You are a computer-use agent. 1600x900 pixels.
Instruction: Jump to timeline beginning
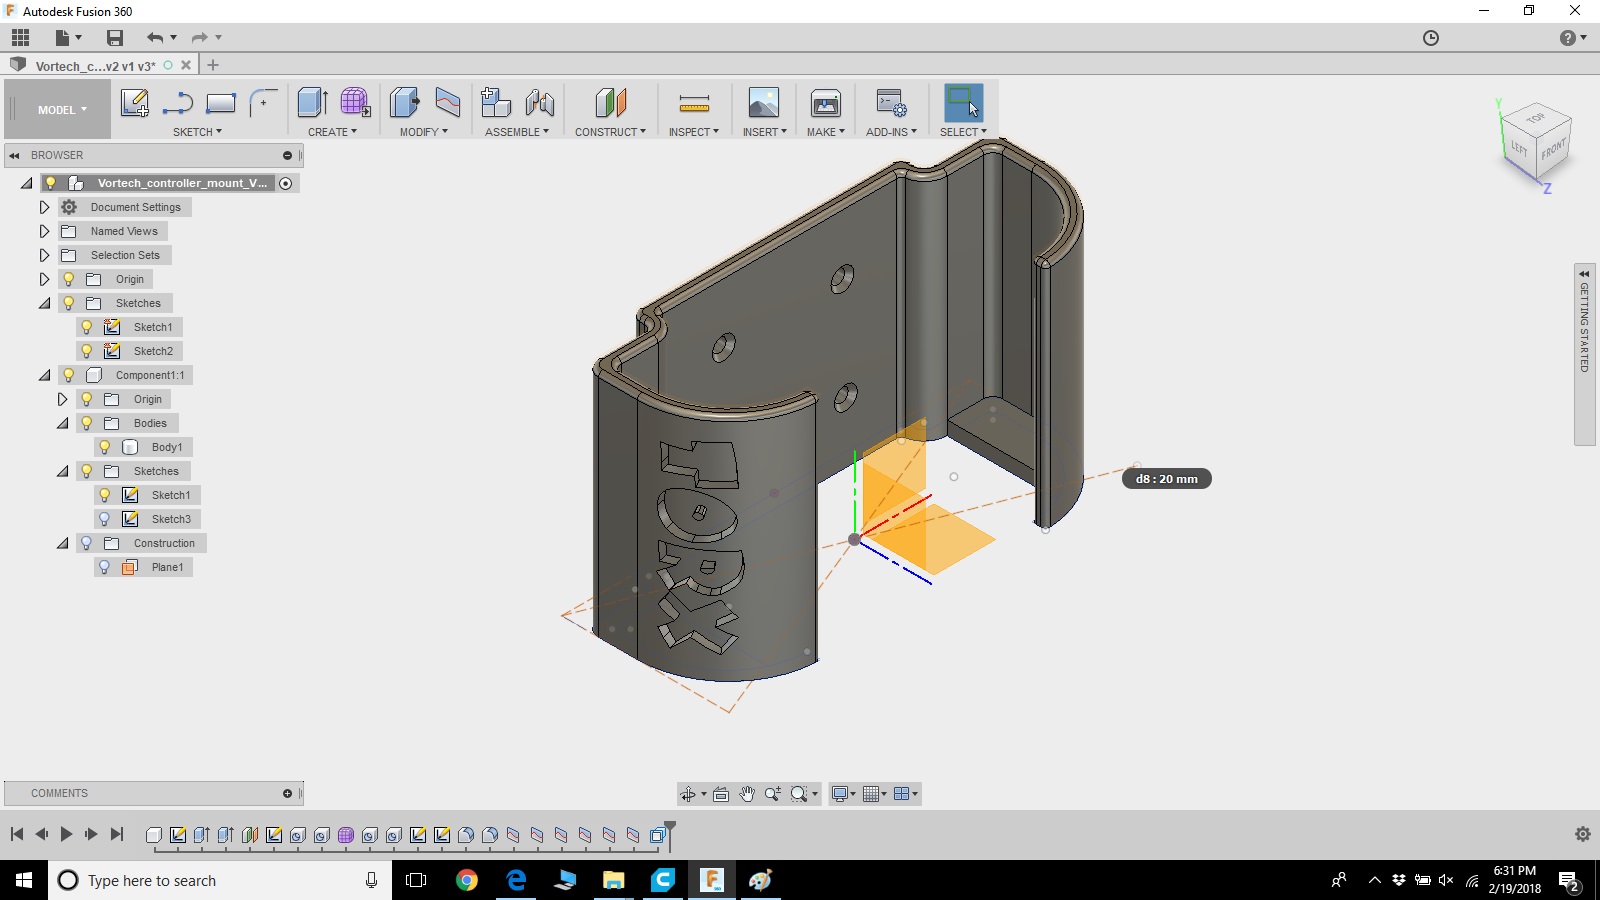(x=17, y=834)
